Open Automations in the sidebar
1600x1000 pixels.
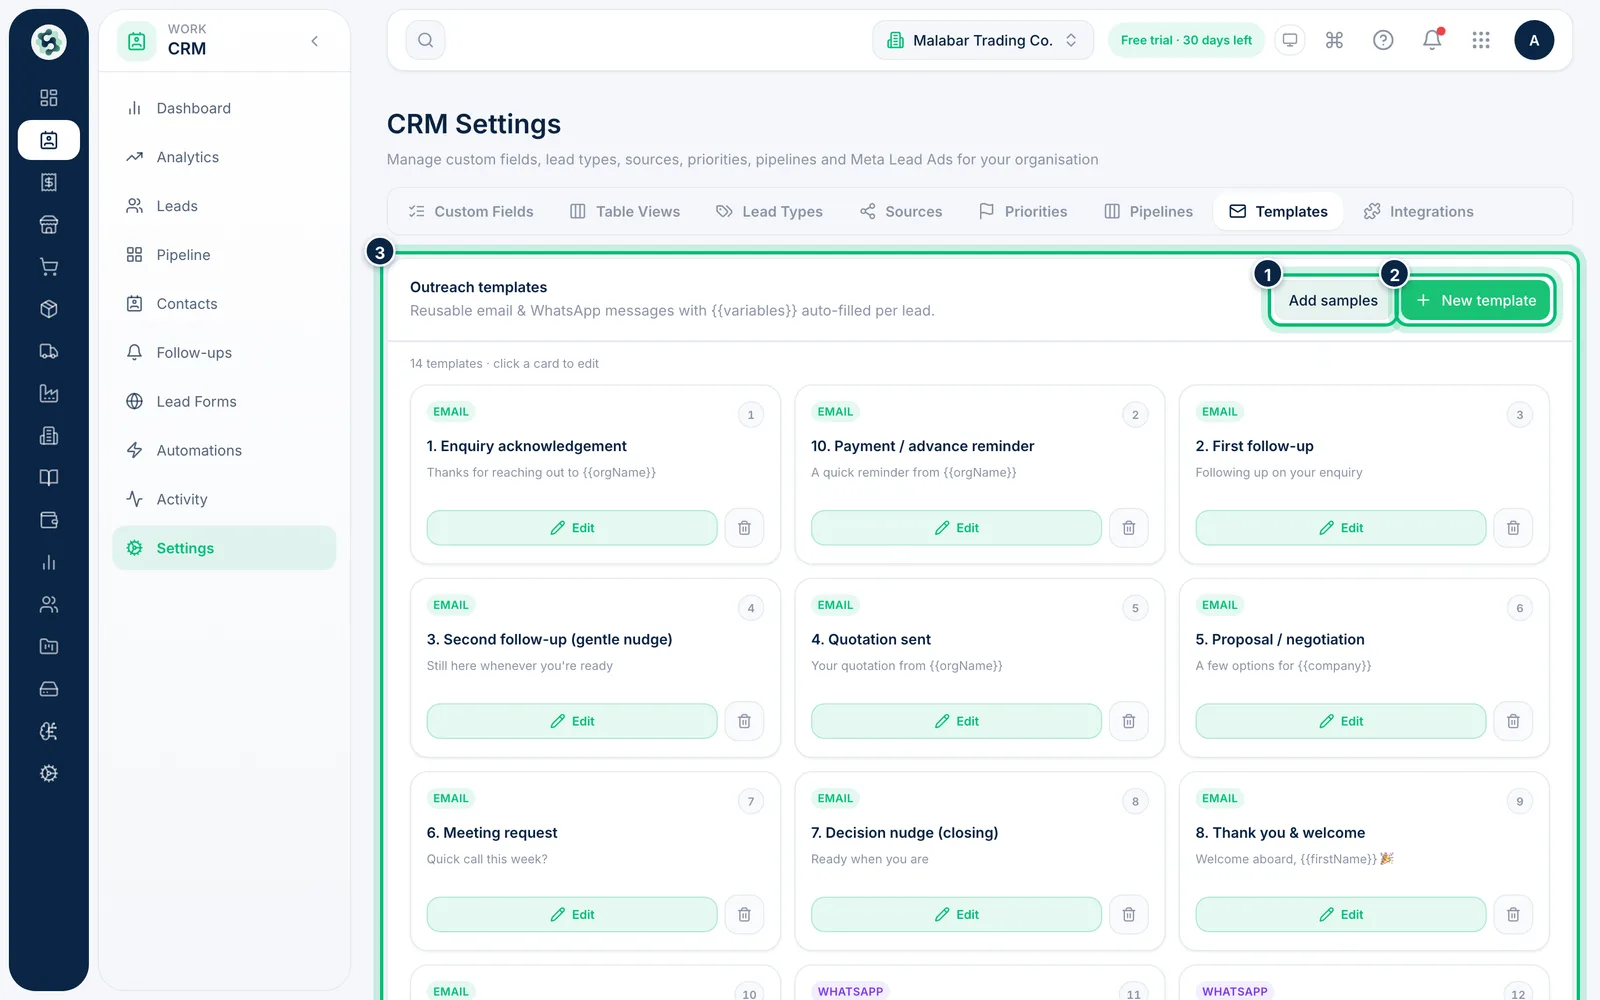click(x=224, y=451)
